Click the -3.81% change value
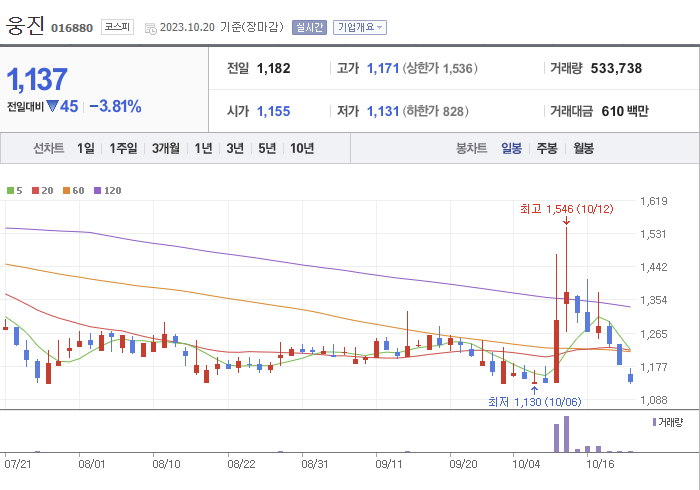 click(x=115, y=107)
